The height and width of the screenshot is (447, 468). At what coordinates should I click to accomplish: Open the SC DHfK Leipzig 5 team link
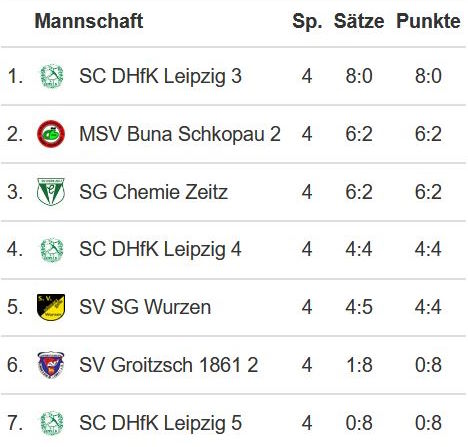(160, 423)
